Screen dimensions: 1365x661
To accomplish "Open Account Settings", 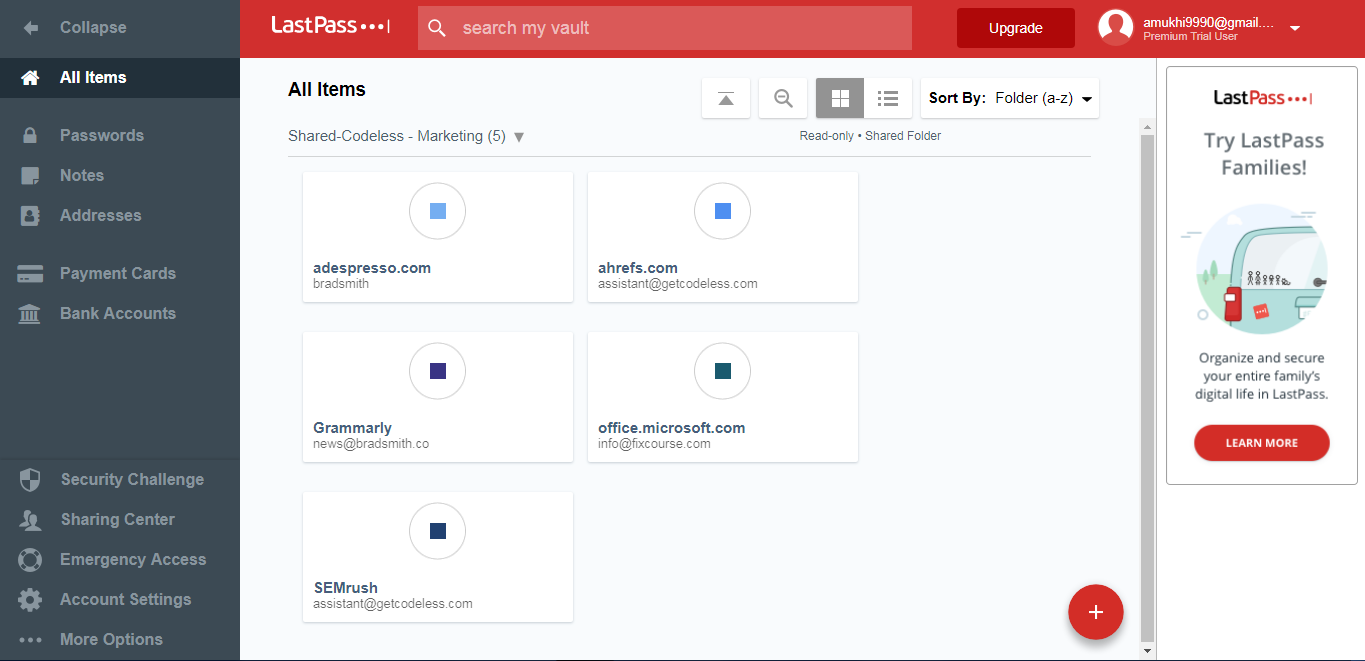I will [120, 600].
